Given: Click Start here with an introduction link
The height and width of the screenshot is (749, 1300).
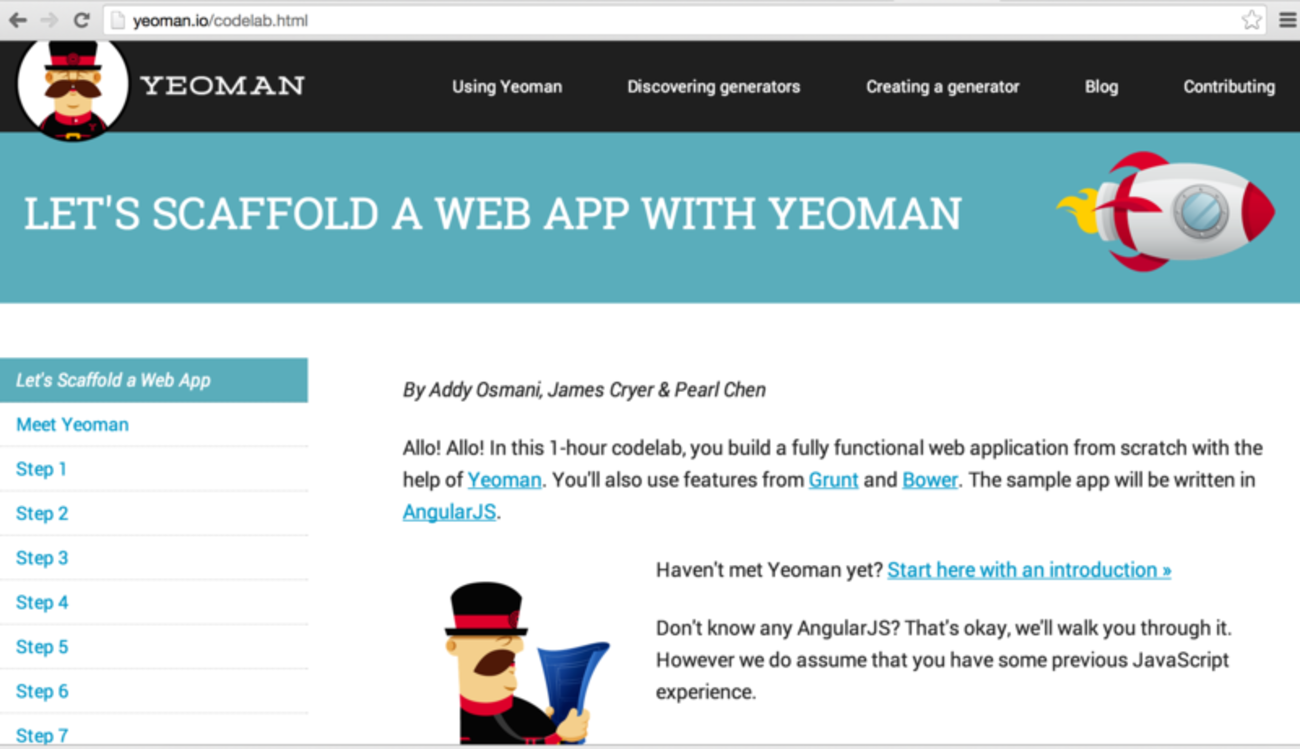Looking at the screenshot, I should coord(1029,570).
